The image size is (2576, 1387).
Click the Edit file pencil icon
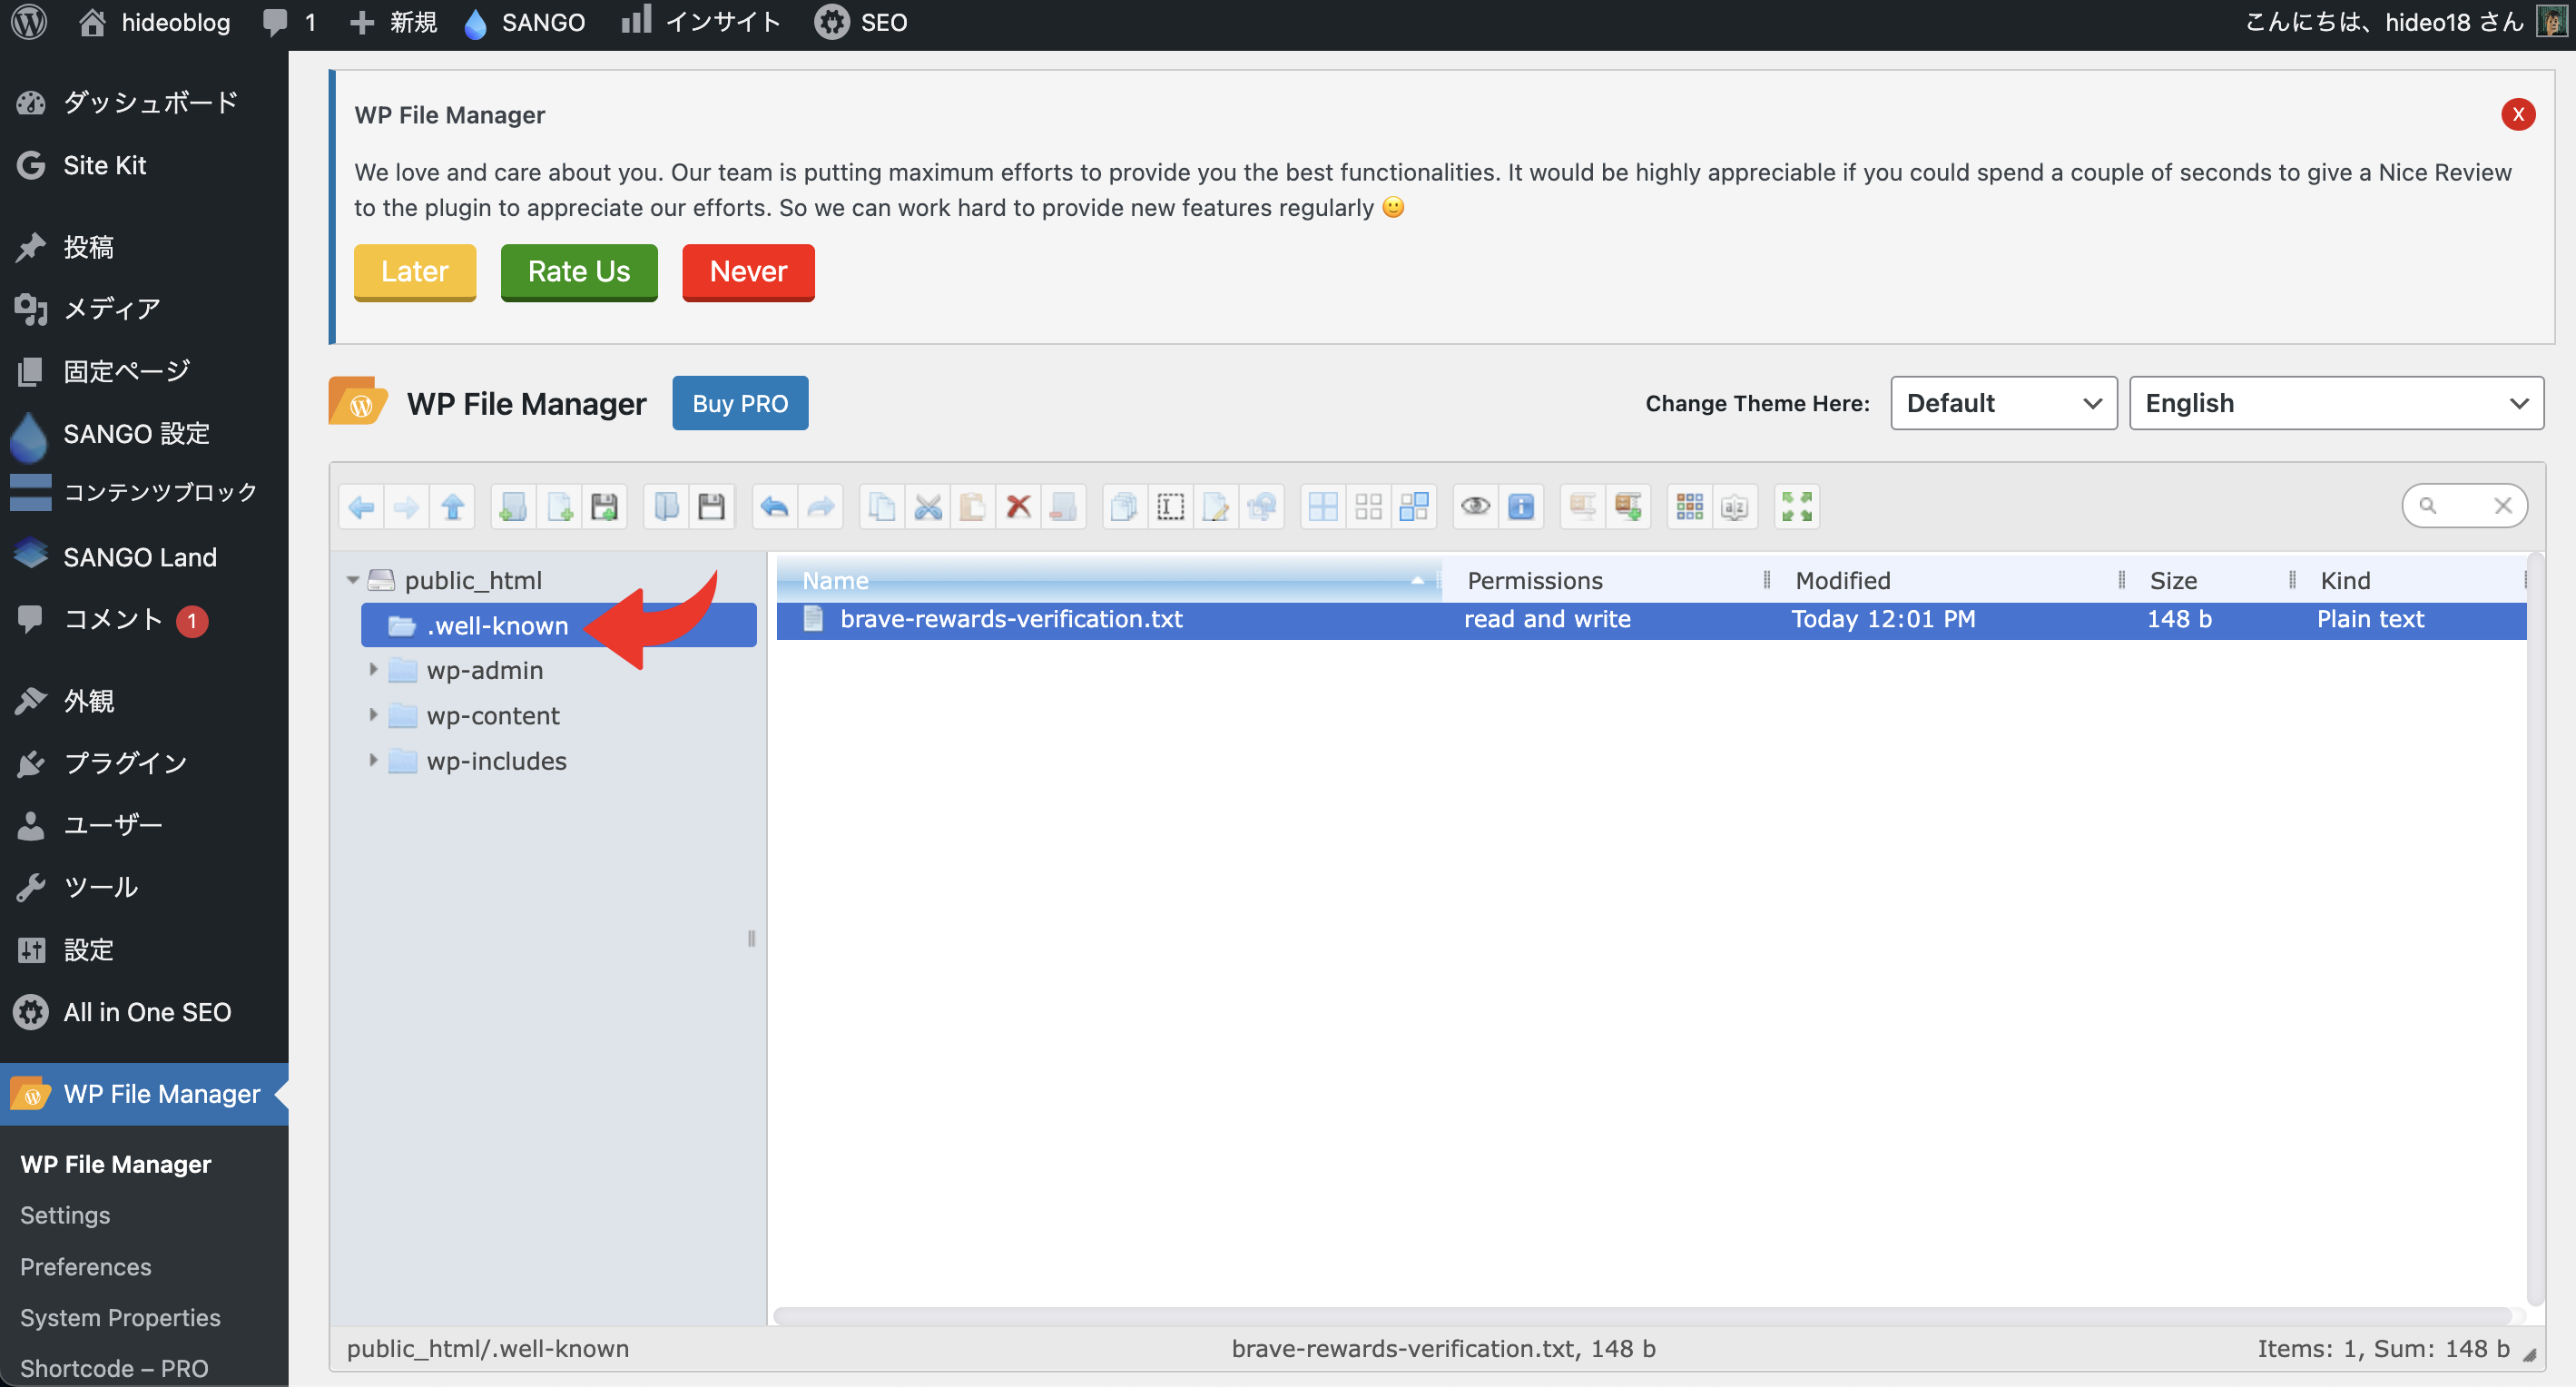(1216, 507)
